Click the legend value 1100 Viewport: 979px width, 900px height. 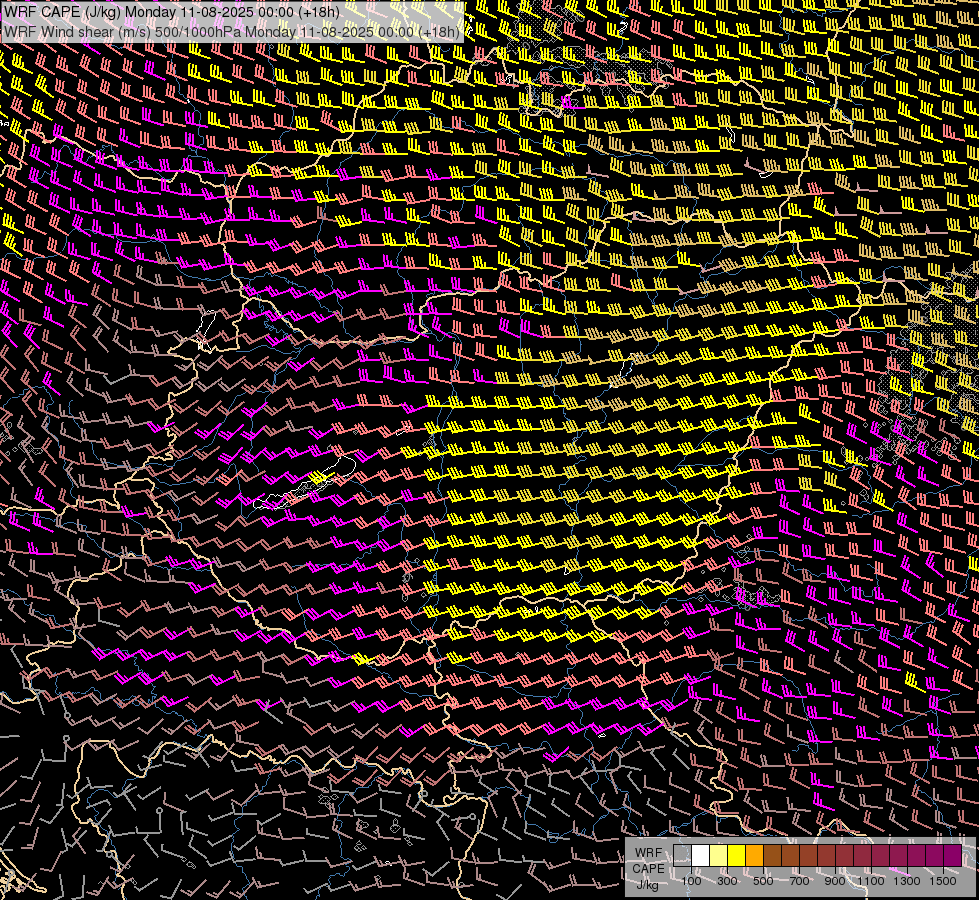pos(870,881)
